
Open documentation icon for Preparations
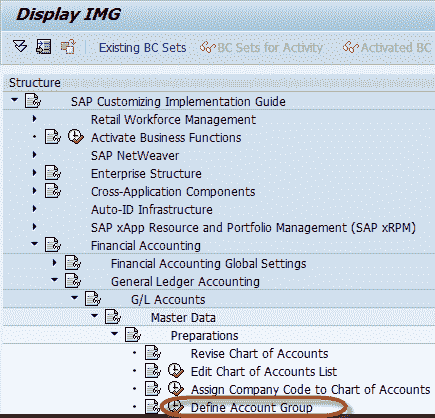click(133, 335)
